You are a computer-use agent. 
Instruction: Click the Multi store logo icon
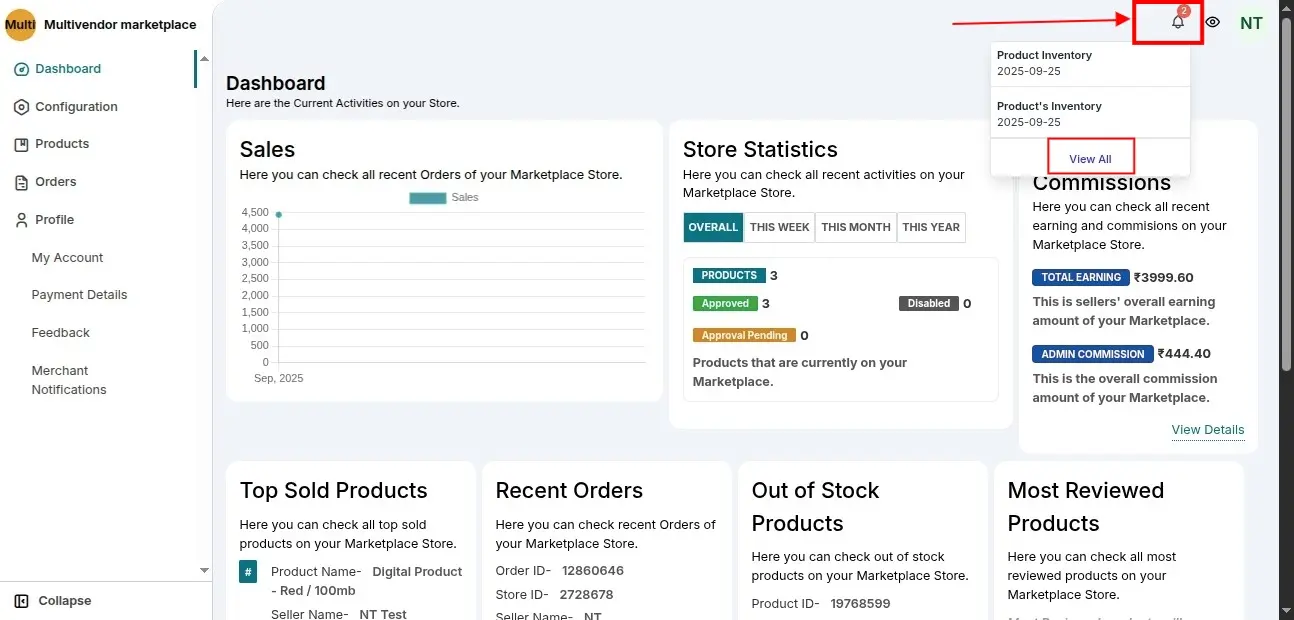pos(20,25)
